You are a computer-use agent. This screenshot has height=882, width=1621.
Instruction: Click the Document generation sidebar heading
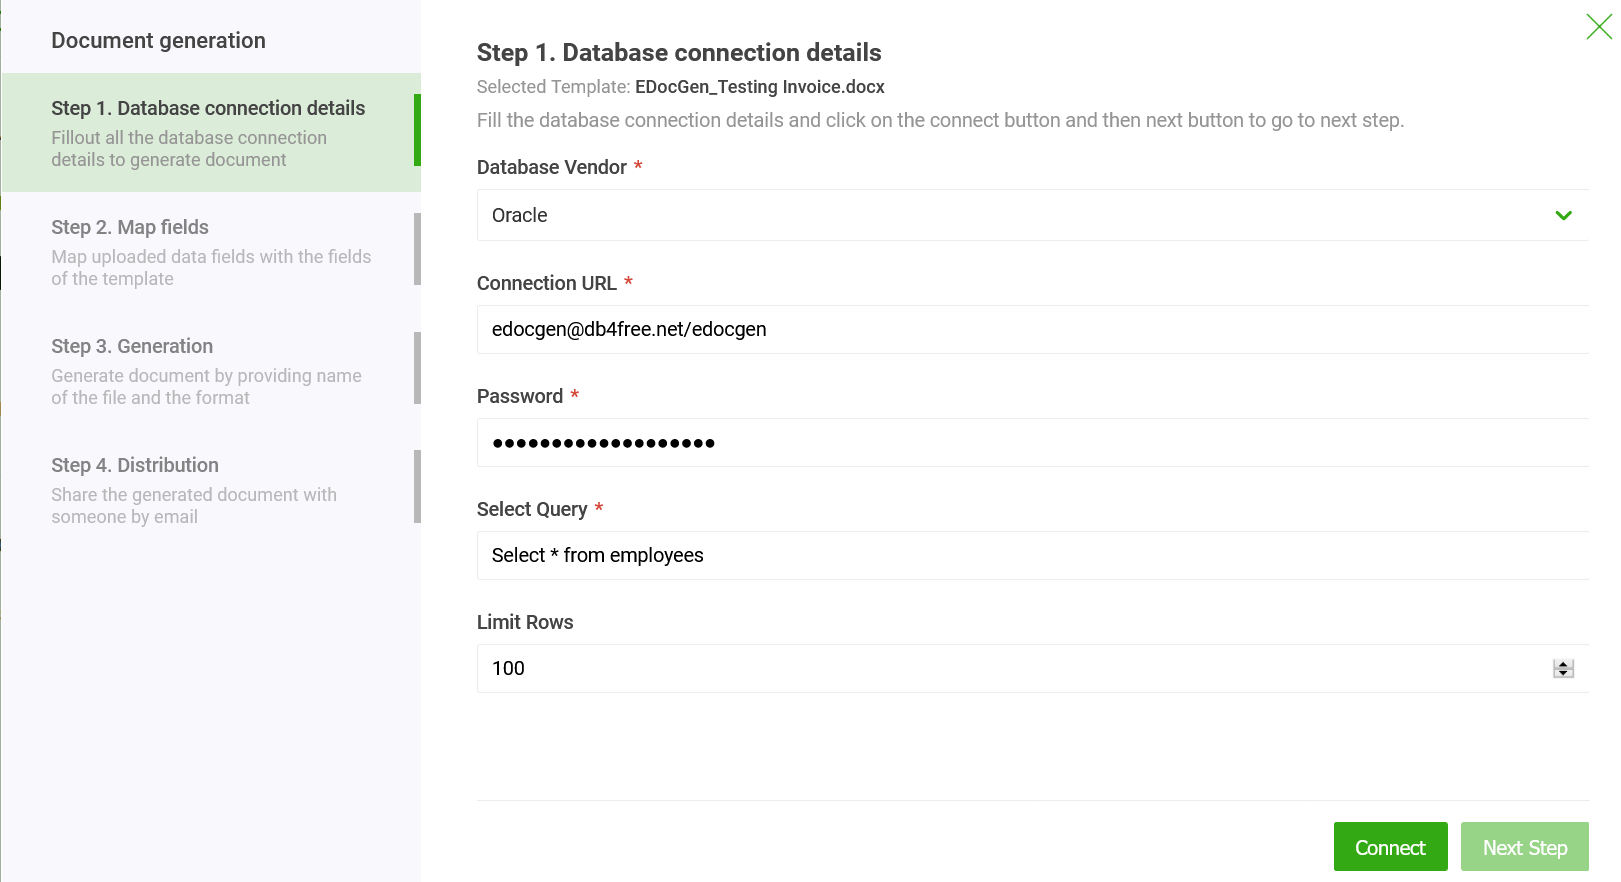click(158, 41)
